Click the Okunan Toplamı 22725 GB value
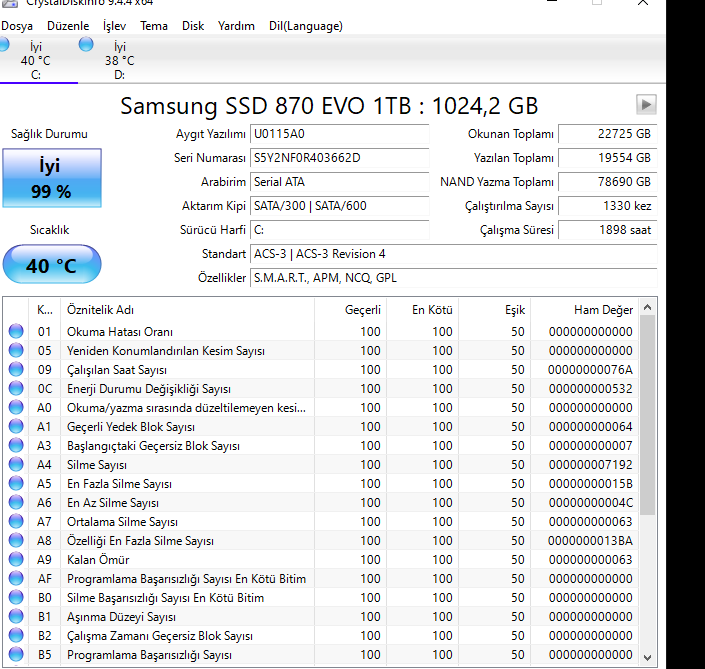The image size is (705, 669). 607,134
